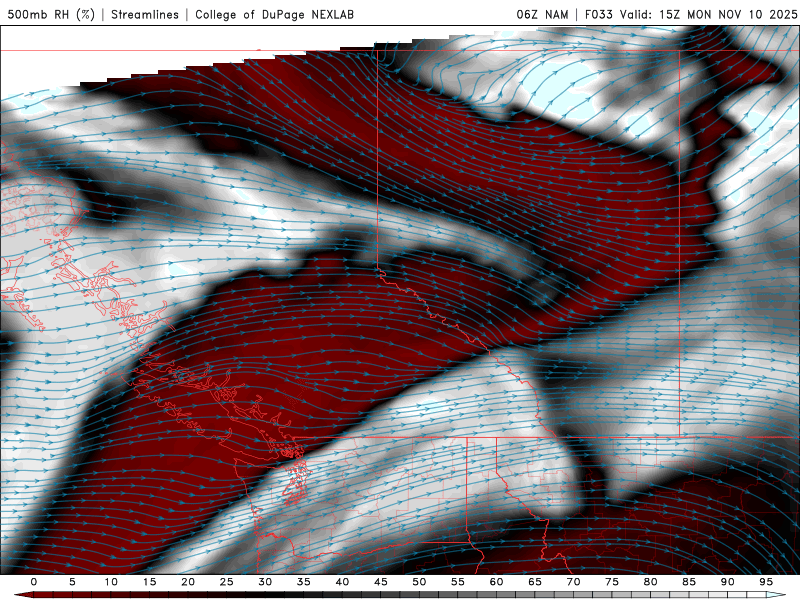Click the colorbar label '55'
This screenshot has height=600, width=800.
[458, 582]
